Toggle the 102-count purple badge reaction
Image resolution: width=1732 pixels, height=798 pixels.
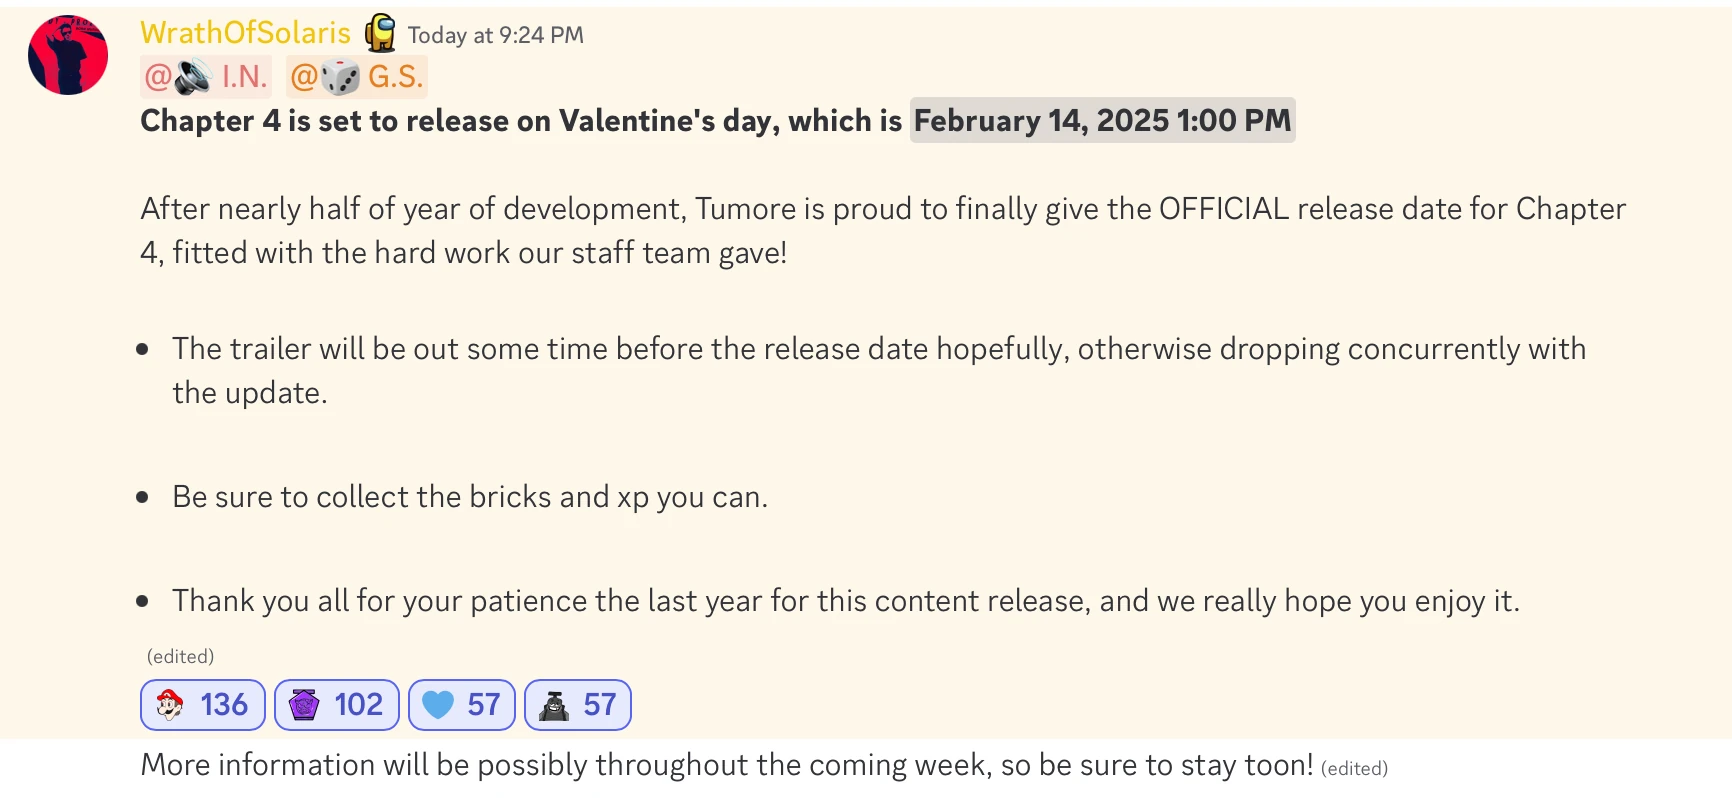[336, 705]
